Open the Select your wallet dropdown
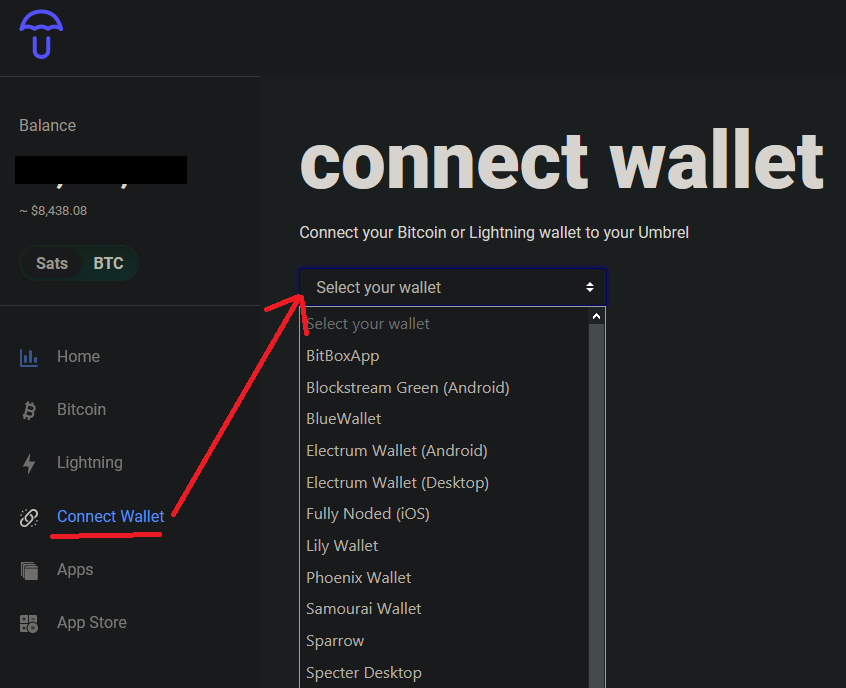This screenshot has width=846, height=688. (453, 287)
